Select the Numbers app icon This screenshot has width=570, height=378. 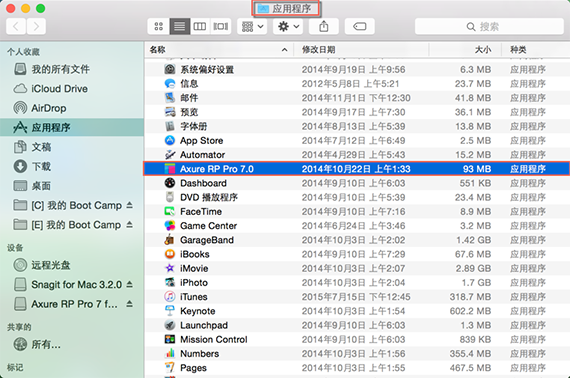[x=170, y=353]
